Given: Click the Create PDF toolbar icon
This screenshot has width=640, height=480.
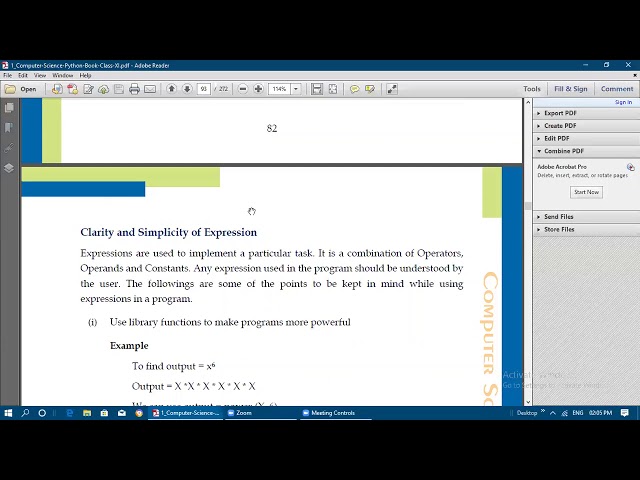Looking at the screenshot, I should coord(73,89).
